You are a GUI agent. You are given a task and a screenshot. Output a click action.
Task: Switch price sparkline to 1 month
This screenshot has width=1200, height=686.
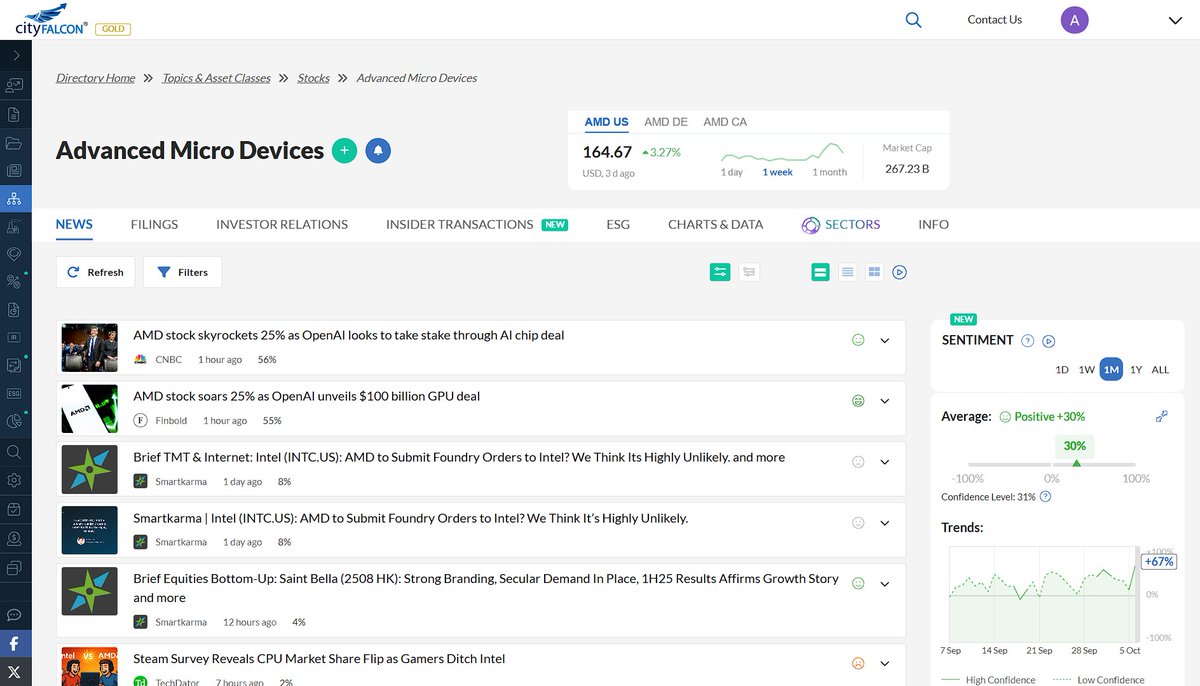click(x=829, y=172)
